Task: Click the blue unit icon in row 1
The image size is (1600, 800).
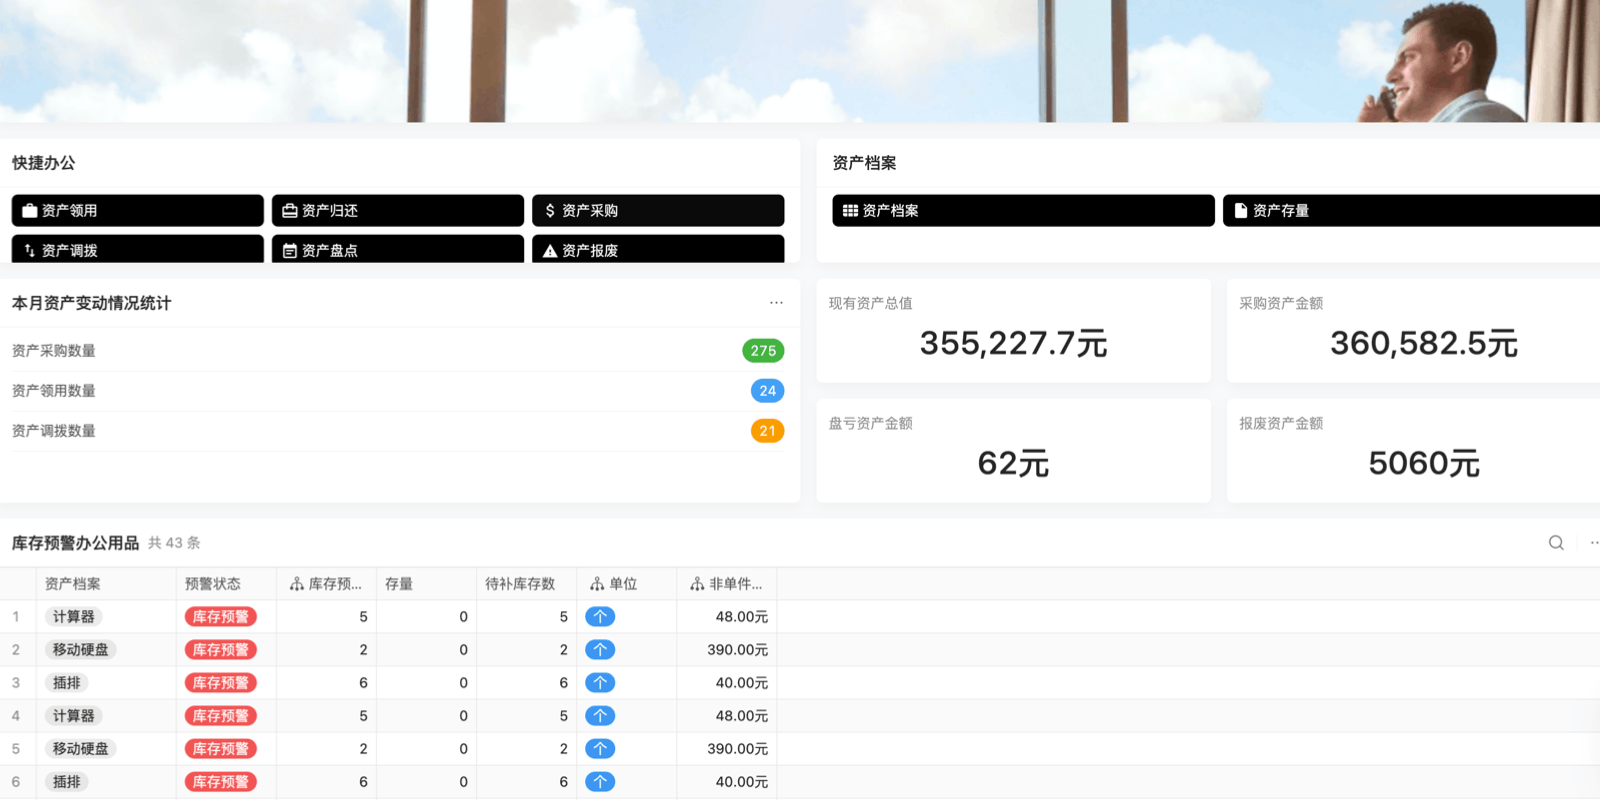Action: point(600,617)
